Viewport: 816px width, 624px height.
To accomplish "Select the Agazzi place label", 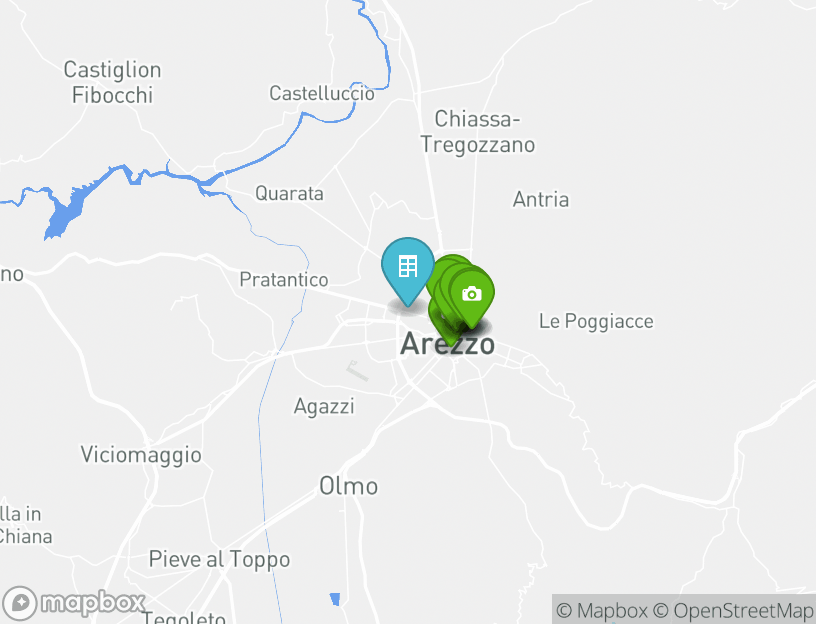I will pyautogui.click(x=324, y=406).
